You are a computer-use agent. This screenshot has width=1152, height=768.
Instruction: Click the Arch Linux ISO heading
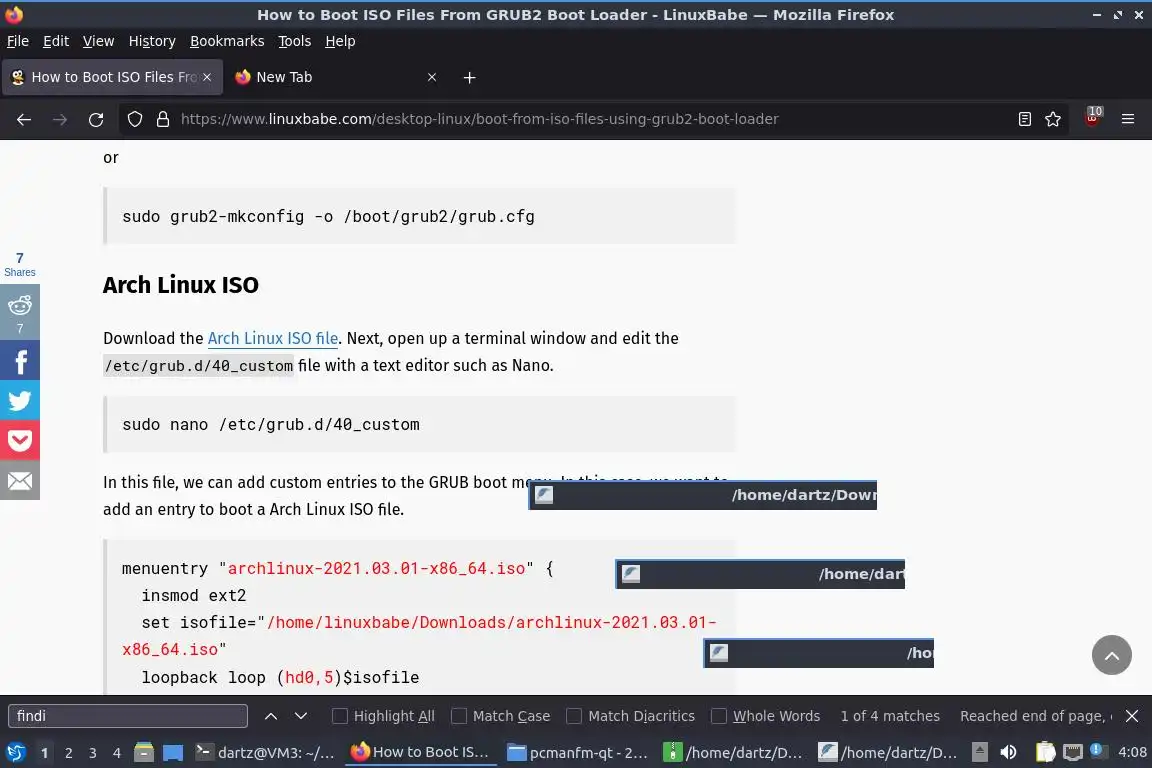tap(181, 284)
